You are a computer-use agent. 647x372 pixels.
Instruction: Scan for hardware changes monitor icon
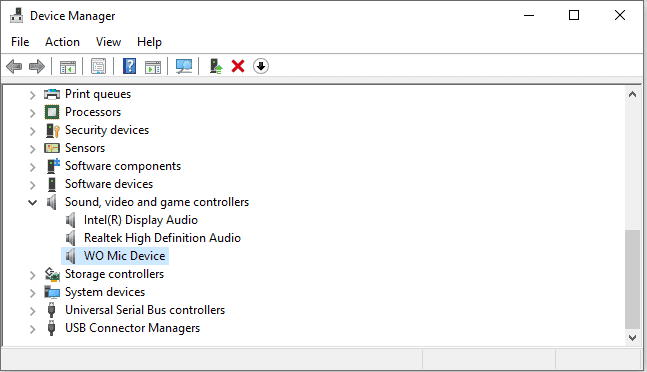pos(184,66)
